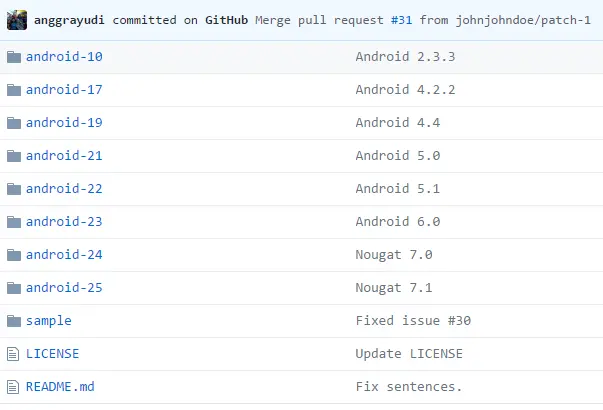Image resolution: width=603 pixels, height=410 pixels.
Task: Open the README.md file
Action: coord(60,387)
